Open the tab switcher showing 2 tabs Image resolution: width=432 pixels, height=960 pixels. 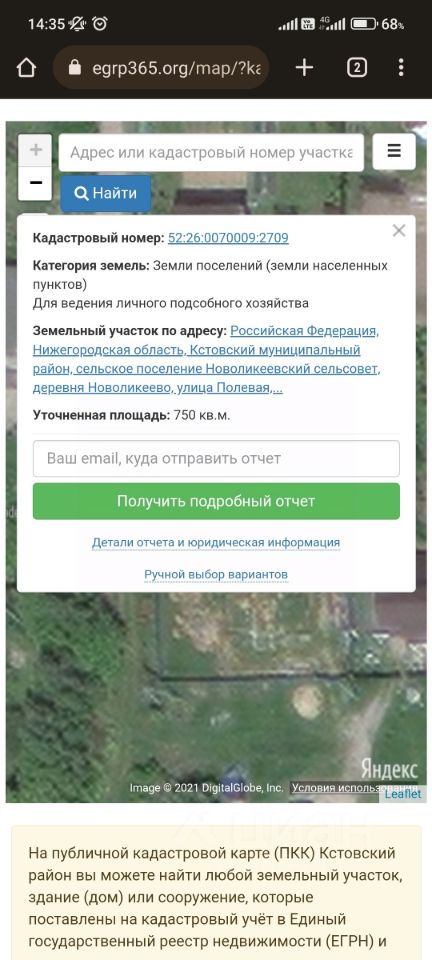coord(357,67)
